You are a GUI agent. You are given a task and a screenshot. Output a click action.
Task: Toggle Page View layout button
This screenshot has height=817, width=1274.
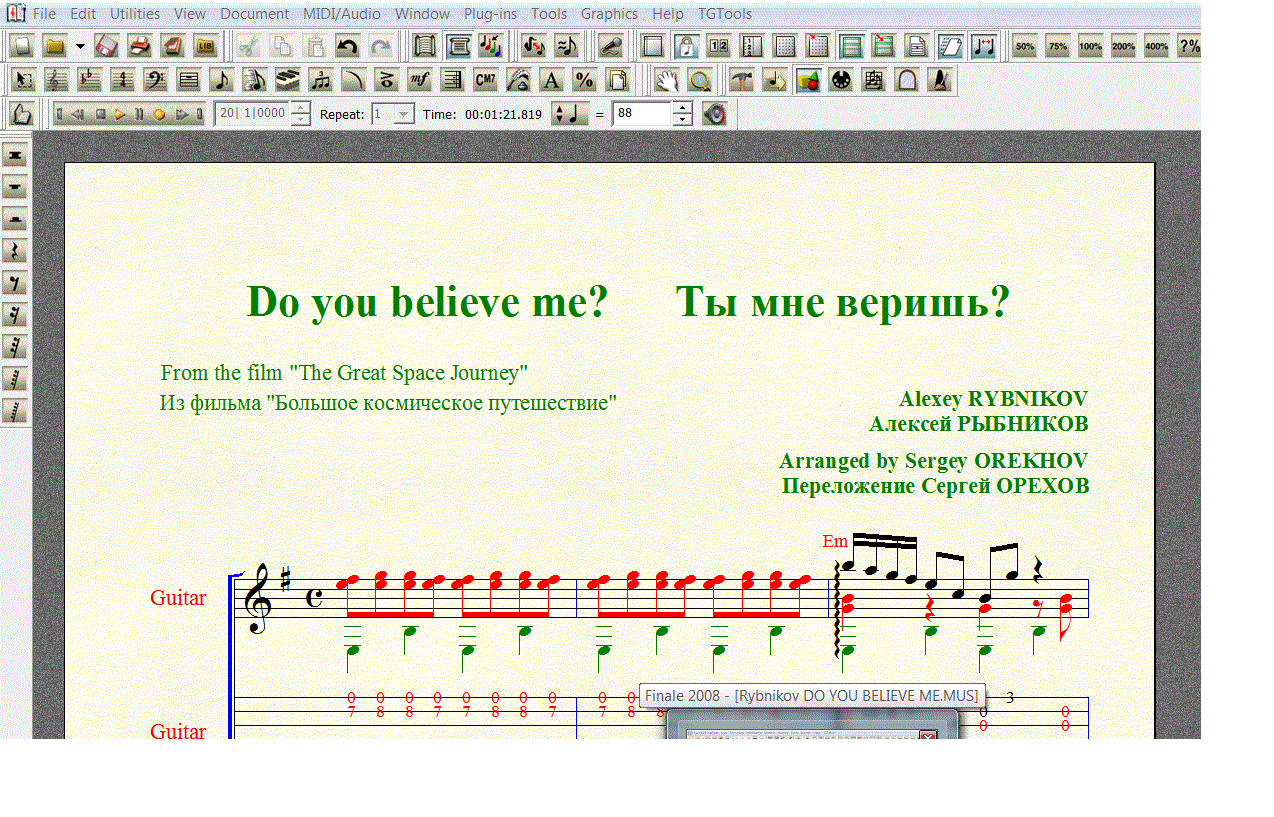pyautogui.click(x=458, y=46)
